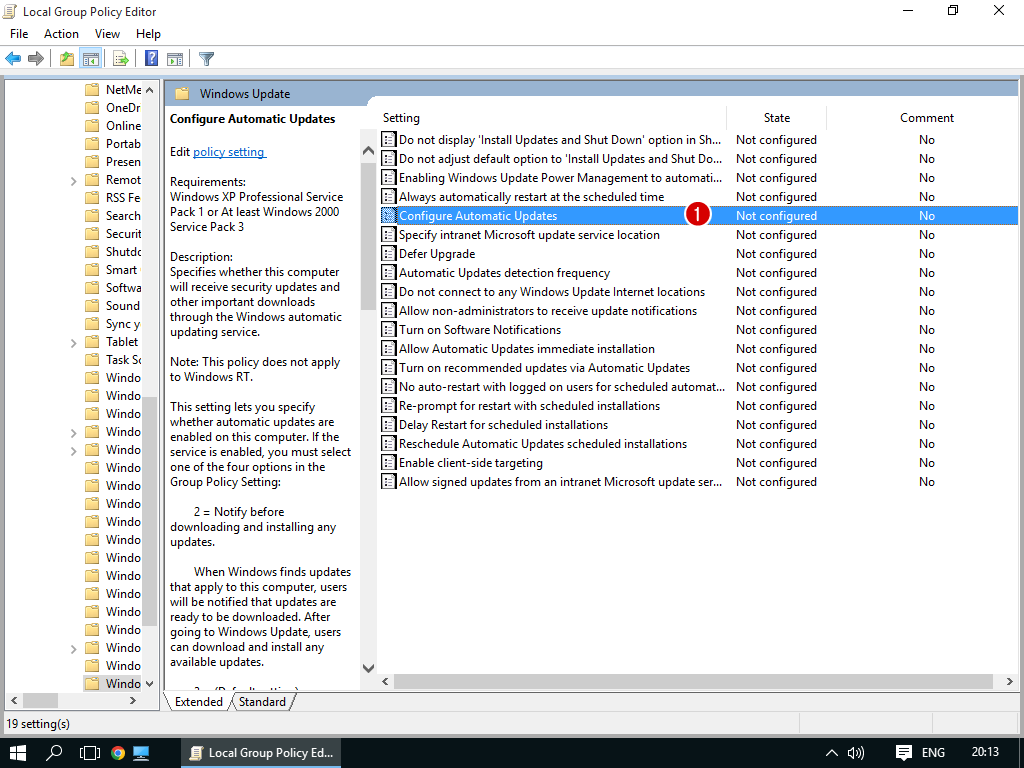Open Task View on the taskbar
This screenshot has height=768, width=1024.
[x=89, y=752]
